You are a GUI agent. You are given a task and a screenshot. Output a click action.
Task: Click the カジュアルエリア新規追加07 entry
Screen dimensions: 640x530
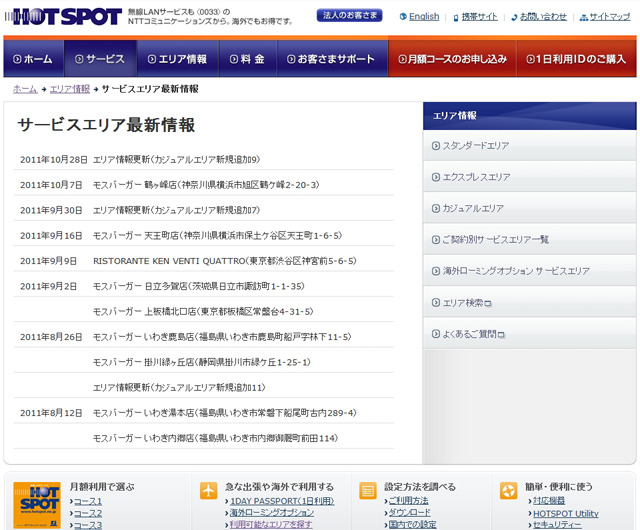177,210
